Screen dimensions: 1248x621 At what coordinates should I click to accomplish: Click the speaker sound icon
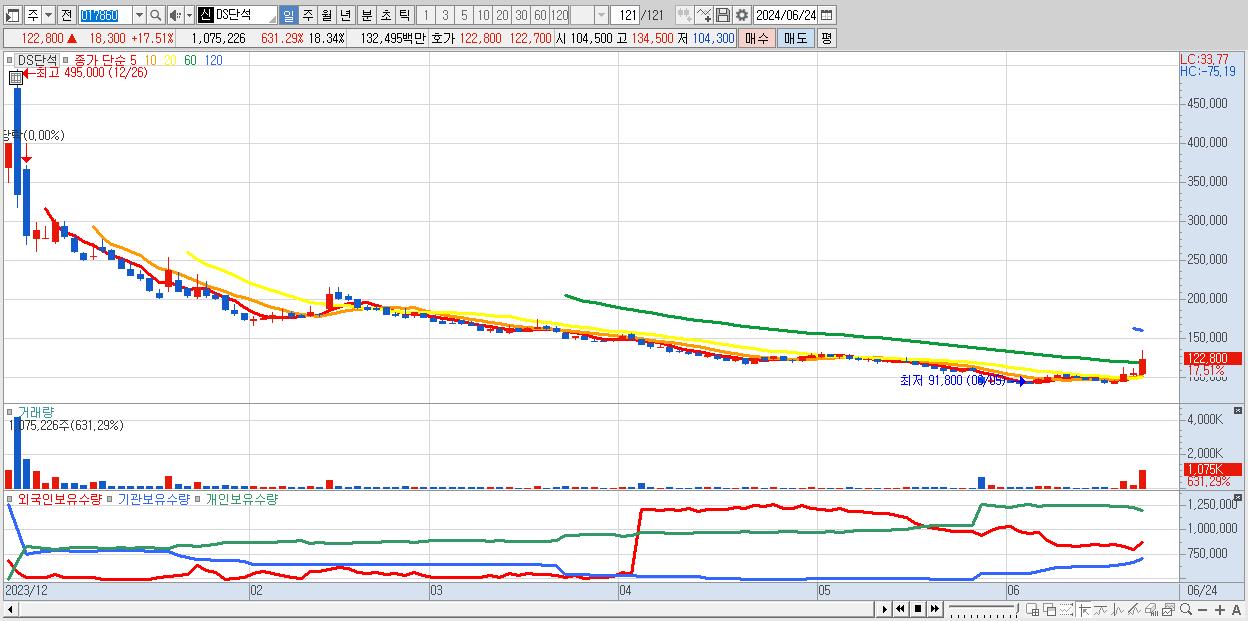coord(175,15)
